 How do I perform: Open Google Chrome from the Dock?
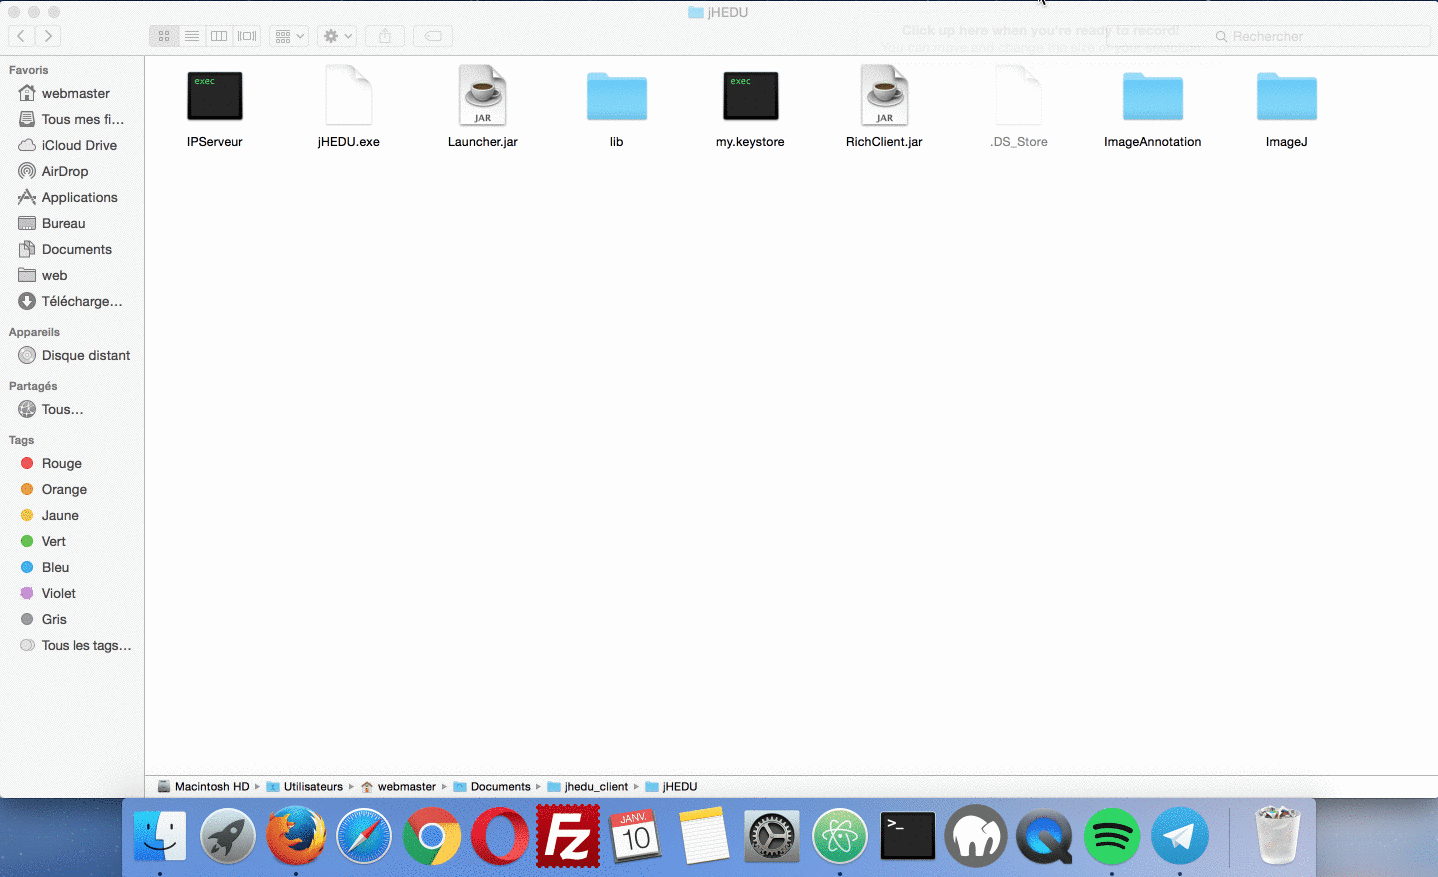point(432,836)
